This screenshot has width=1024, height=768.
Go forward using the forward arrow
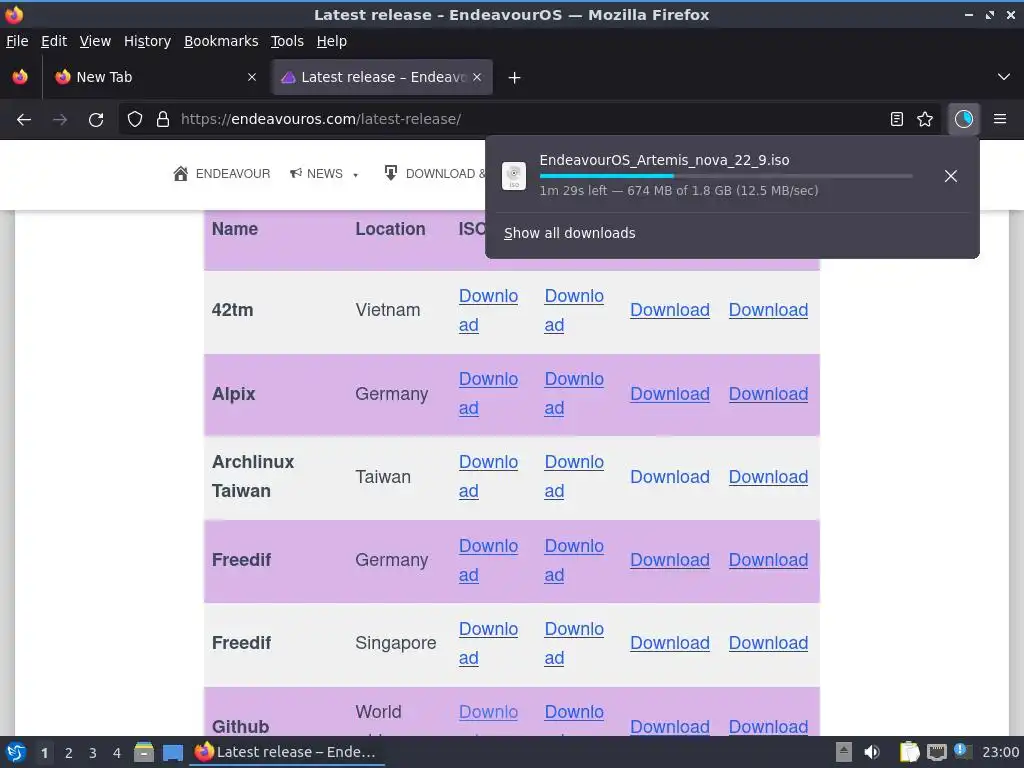60,120
